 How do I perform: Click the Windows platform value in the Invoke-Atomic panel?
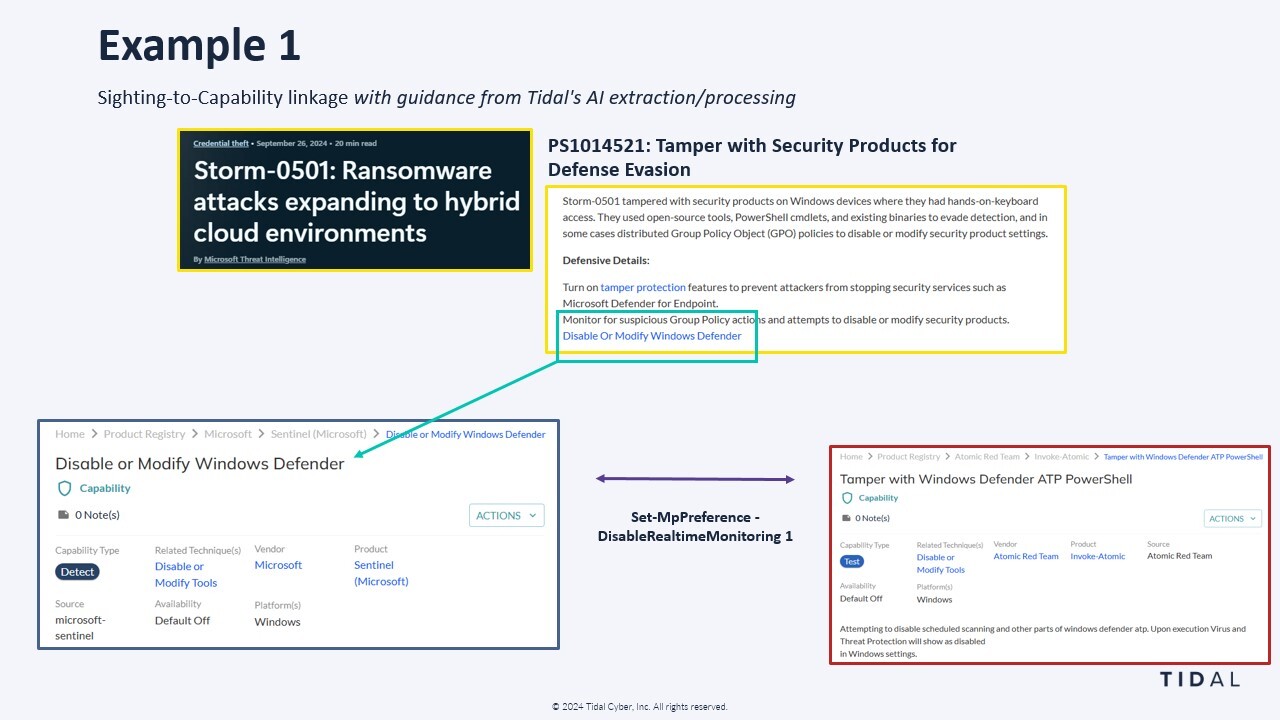[934, 600]
